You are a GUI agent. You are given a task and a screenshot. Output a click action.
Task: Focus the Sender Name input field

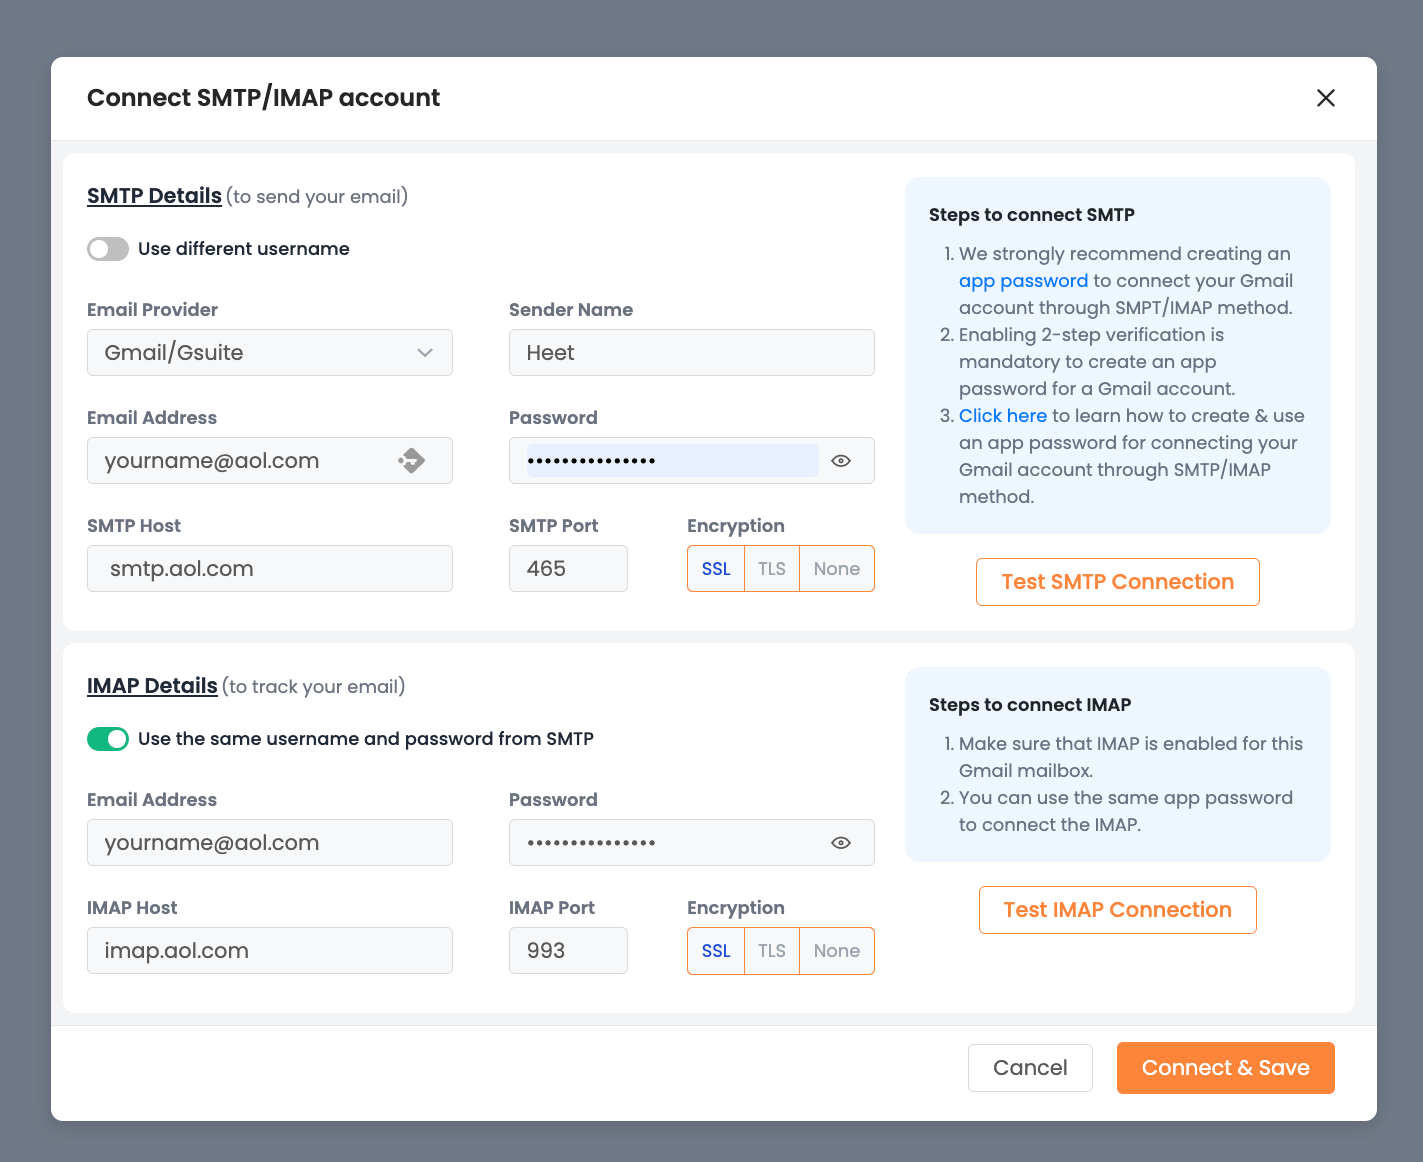point(691,353)
